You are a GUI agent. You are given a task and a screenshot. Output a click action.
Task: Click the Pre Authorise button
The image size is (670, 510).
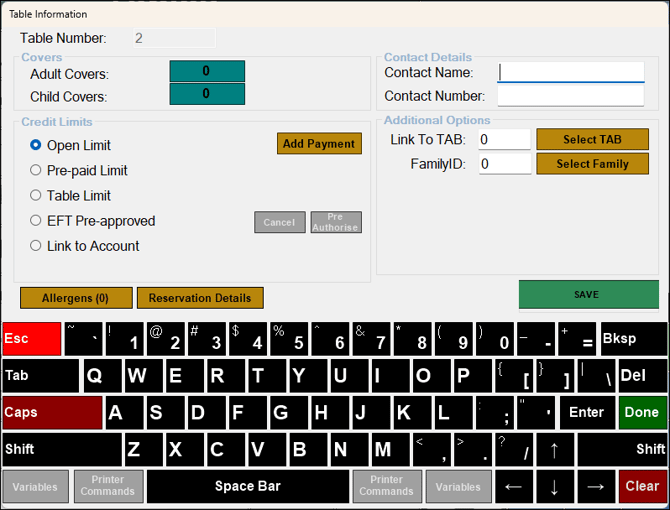pos(336,222)
